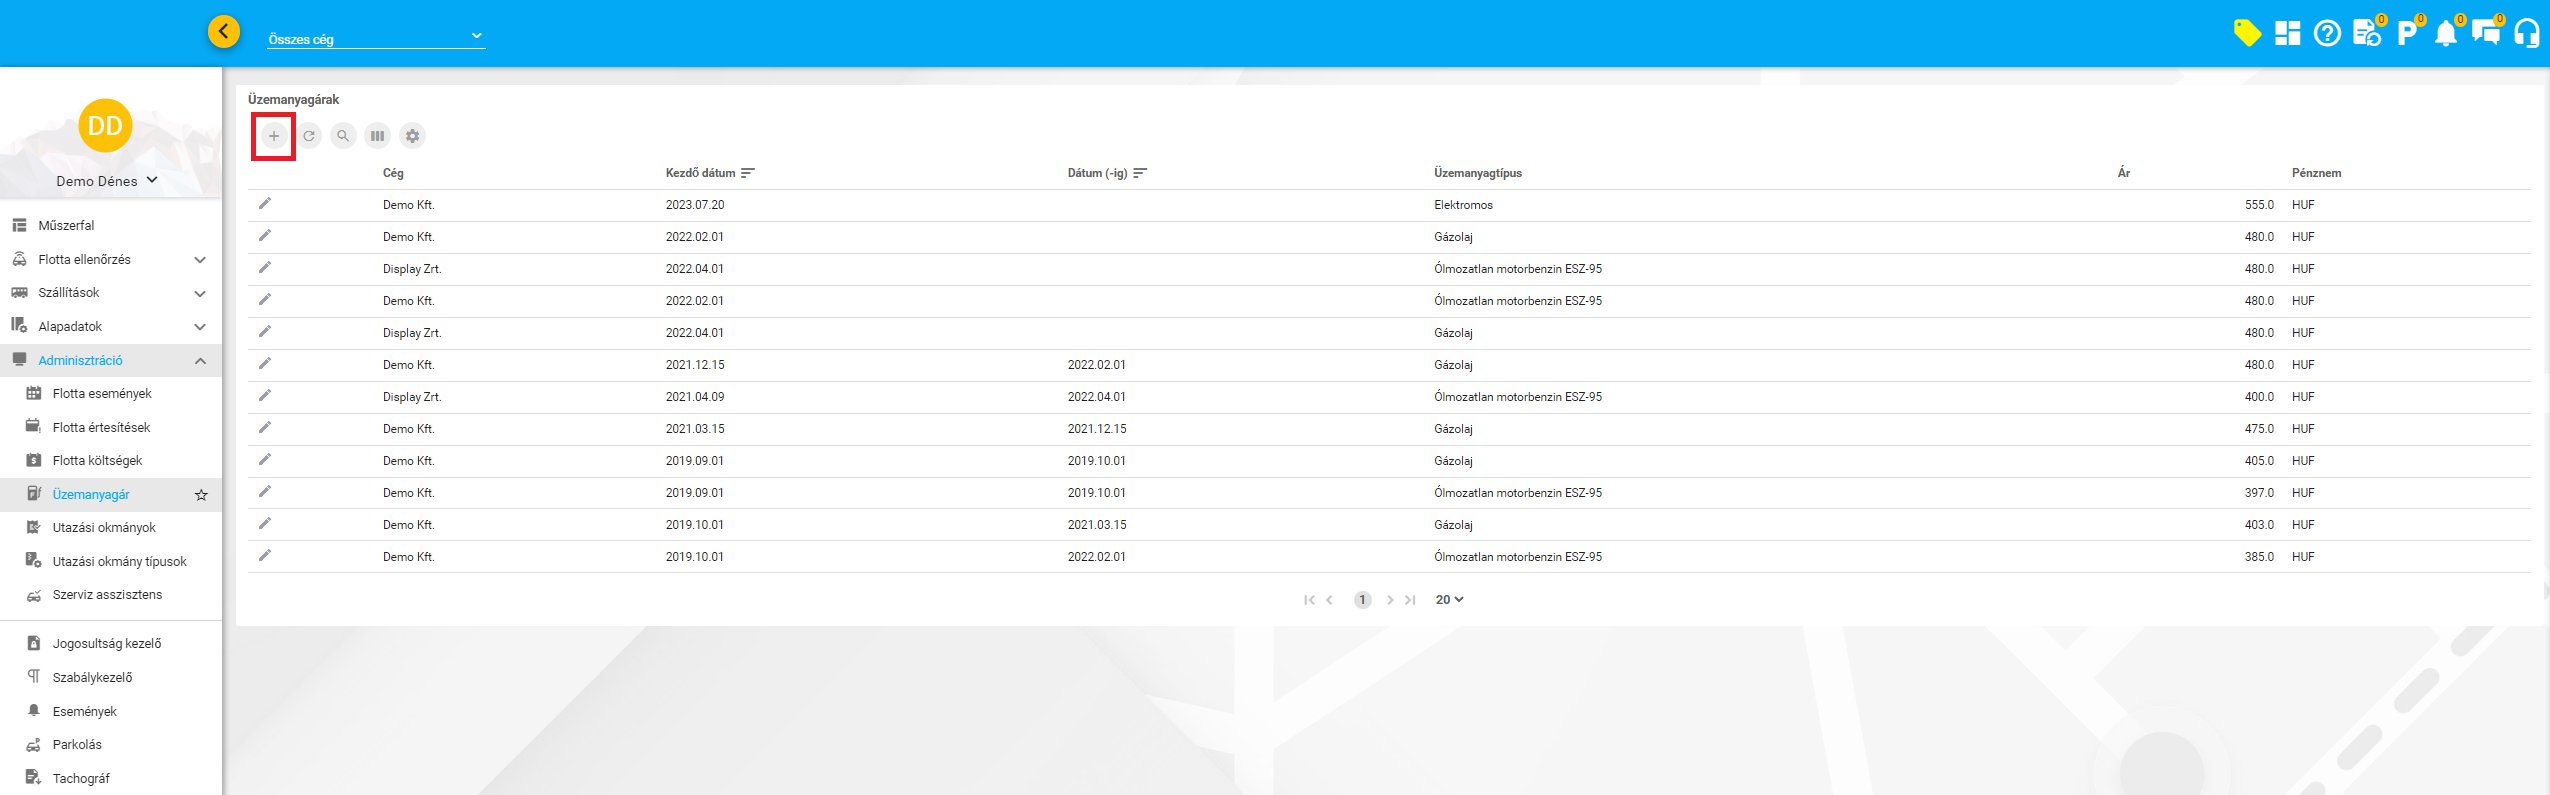Click the headset support icon
The height and width of the screenshot is (795, 2550).
pyautogui.click(x=2526, y=33)
